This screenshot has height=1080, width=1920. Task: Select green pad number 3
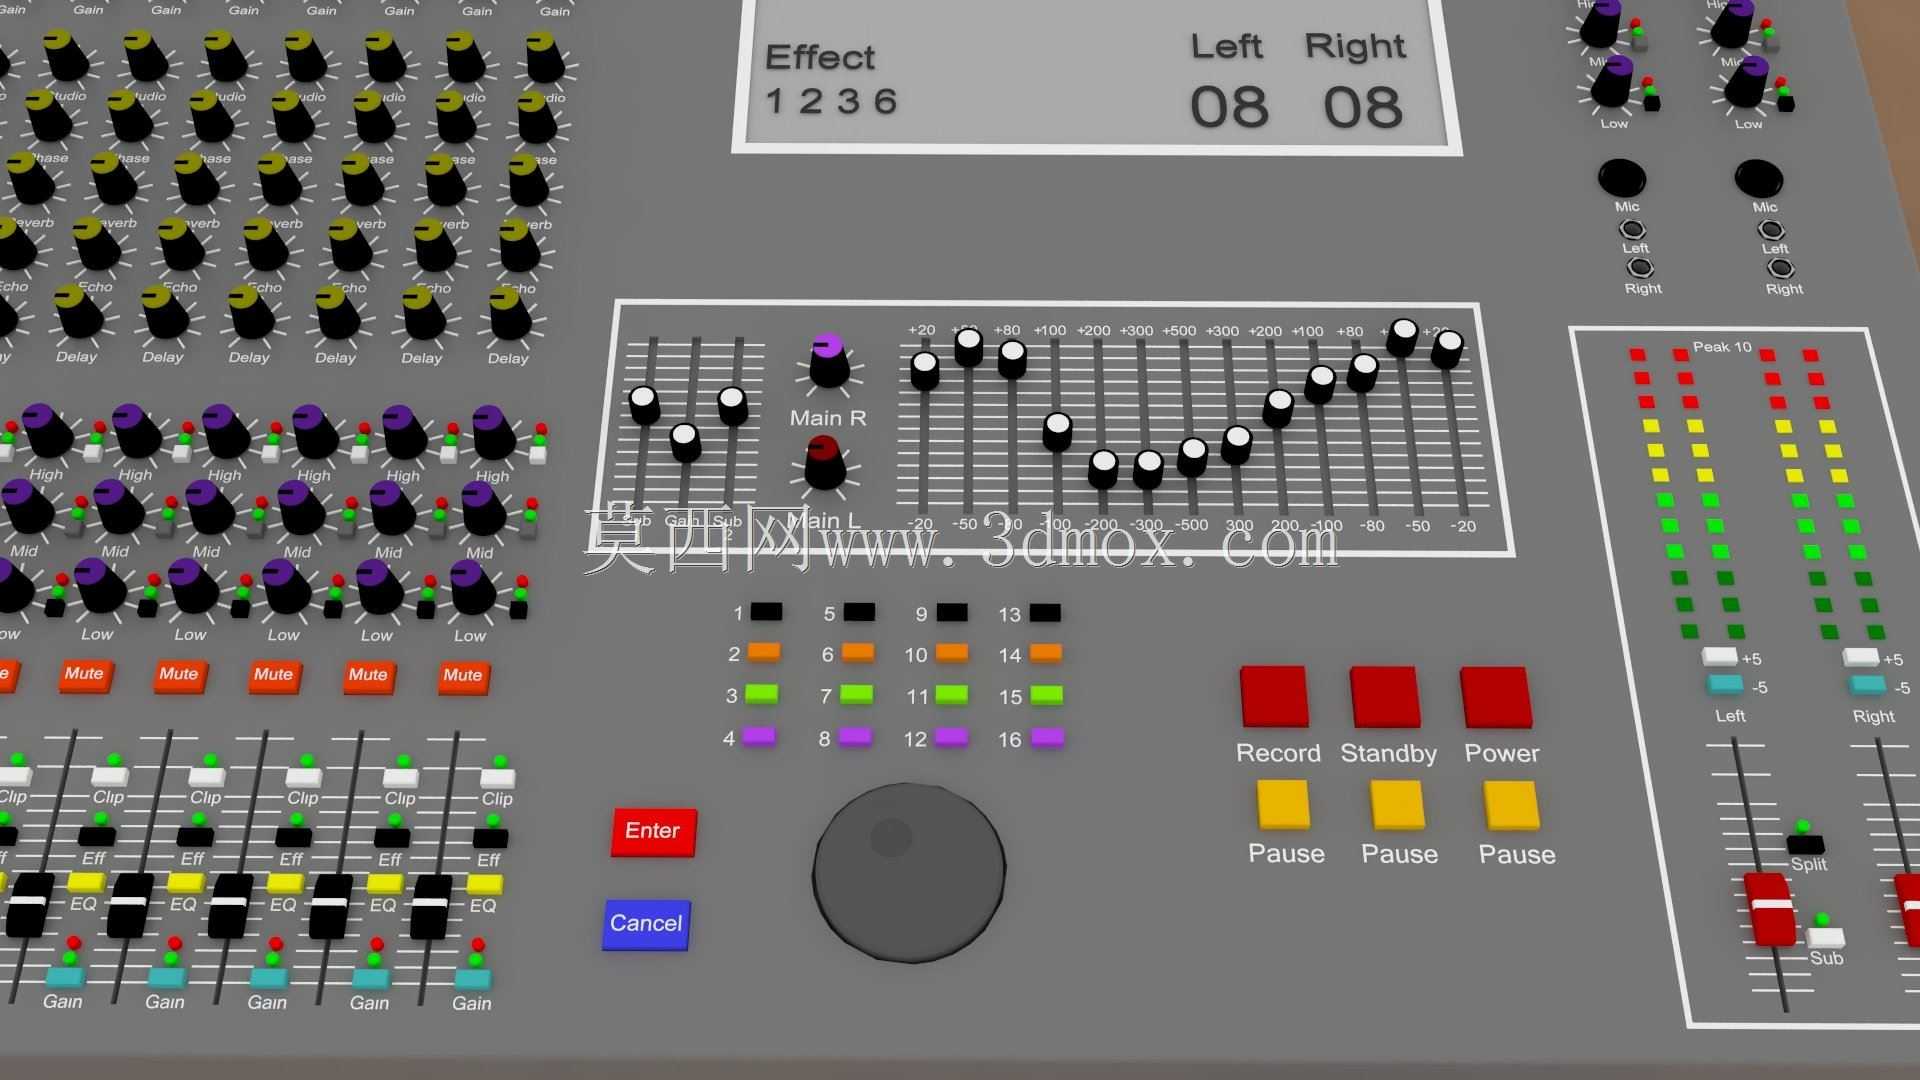(762, 693)
